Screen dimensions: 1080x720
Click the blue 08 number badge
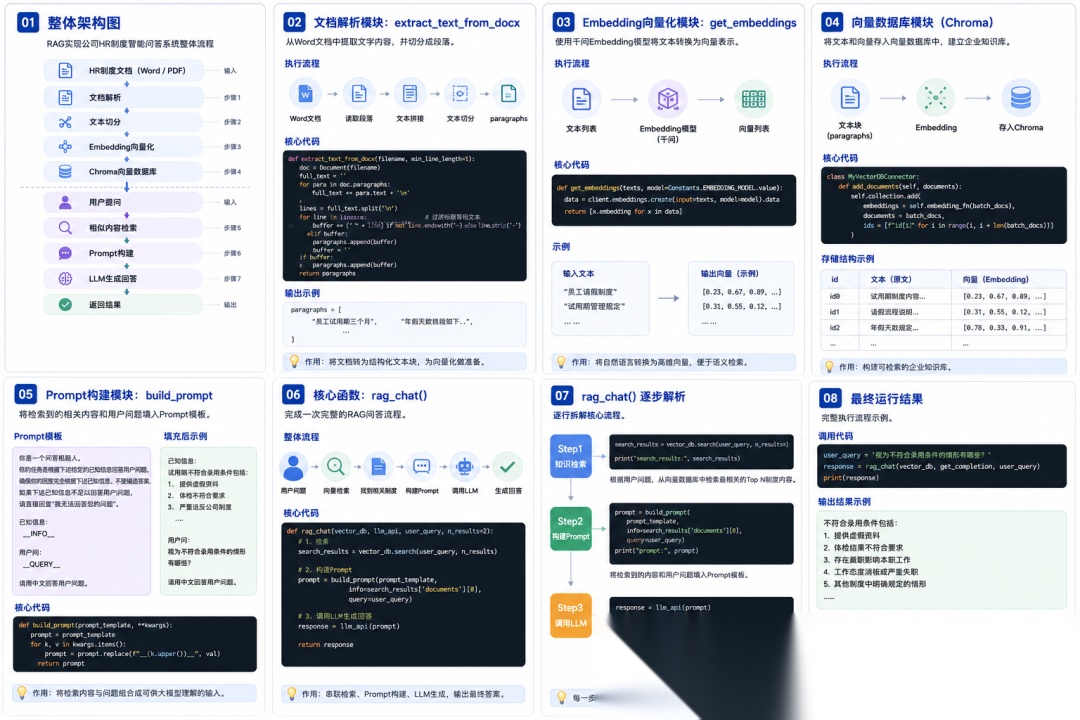(831, 398)
